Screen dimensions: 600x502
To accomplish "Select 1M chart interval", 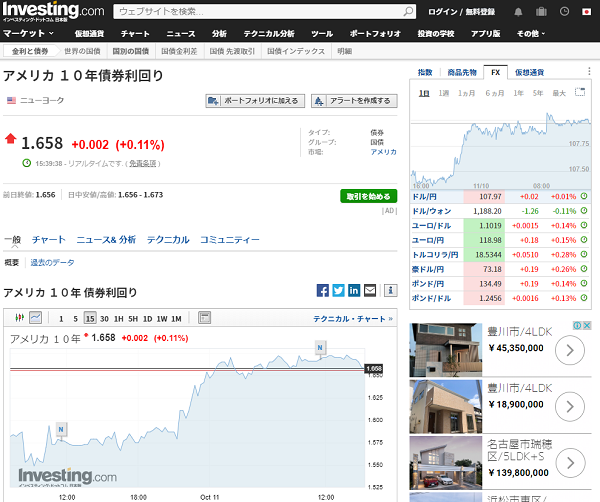I will (x=176, y=319).
